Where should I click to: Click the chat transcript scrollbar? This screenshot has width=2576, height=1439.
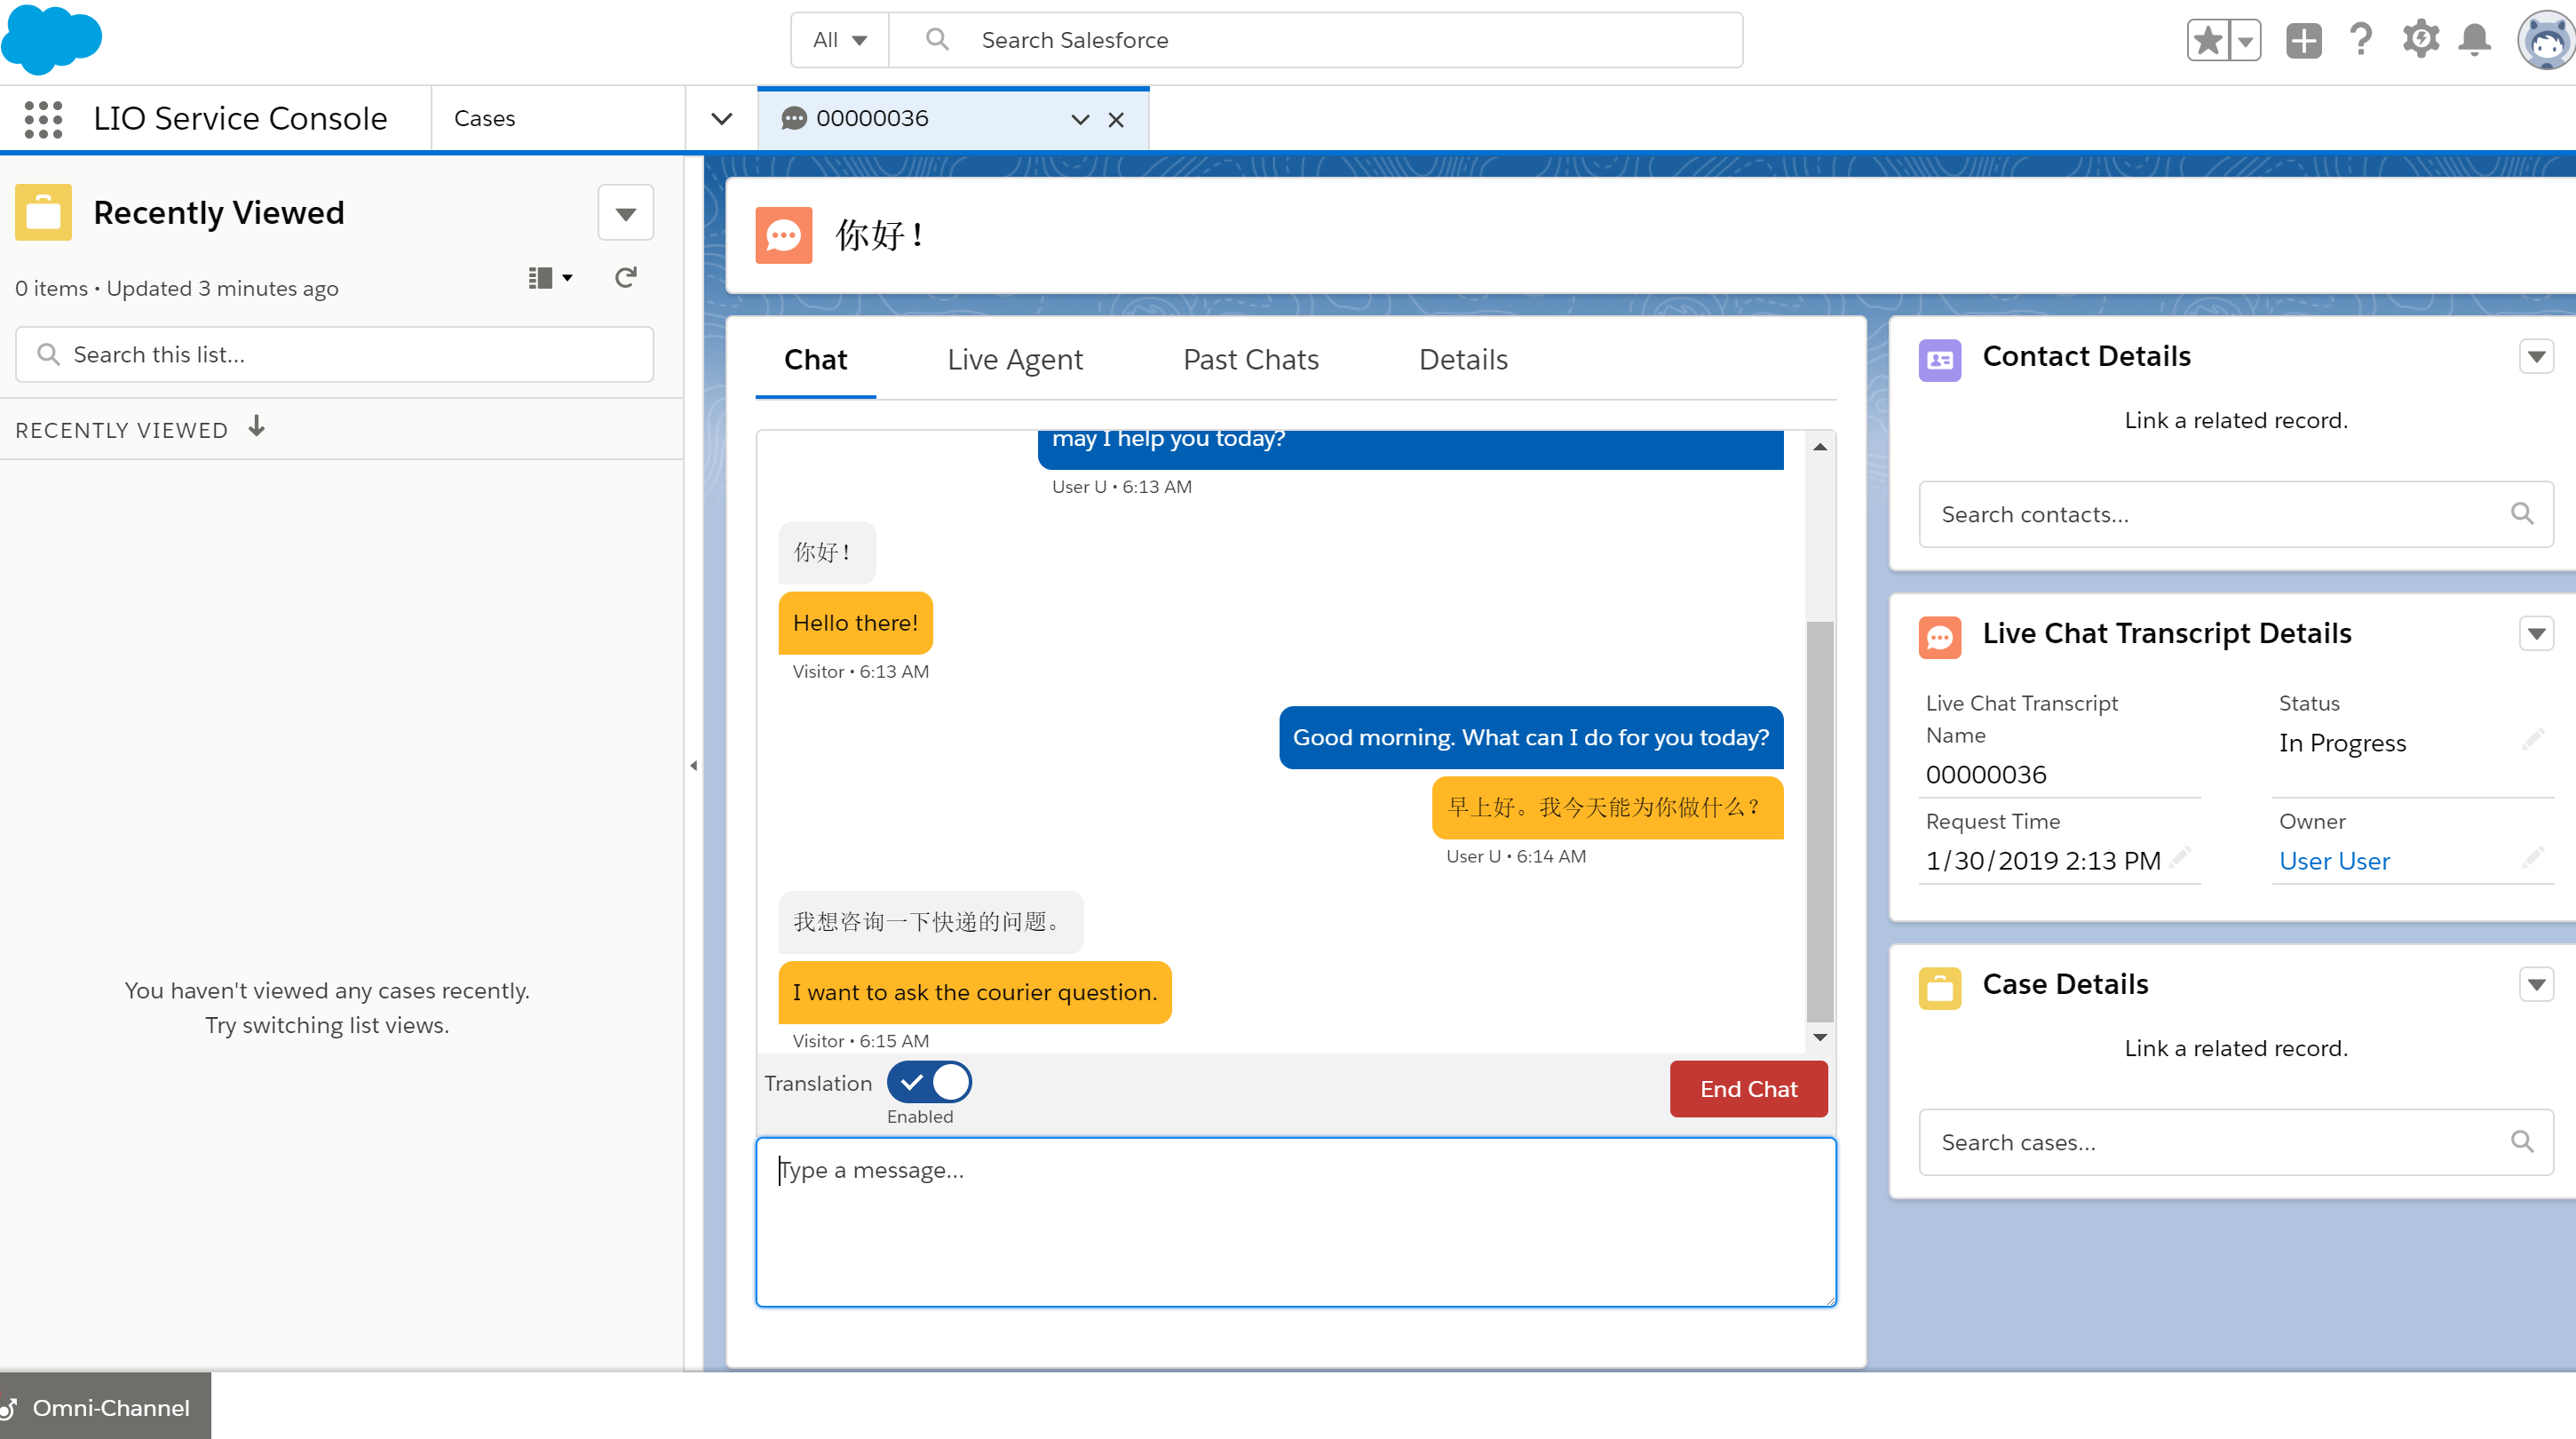pyautogui.click(x=1819, y=820)
